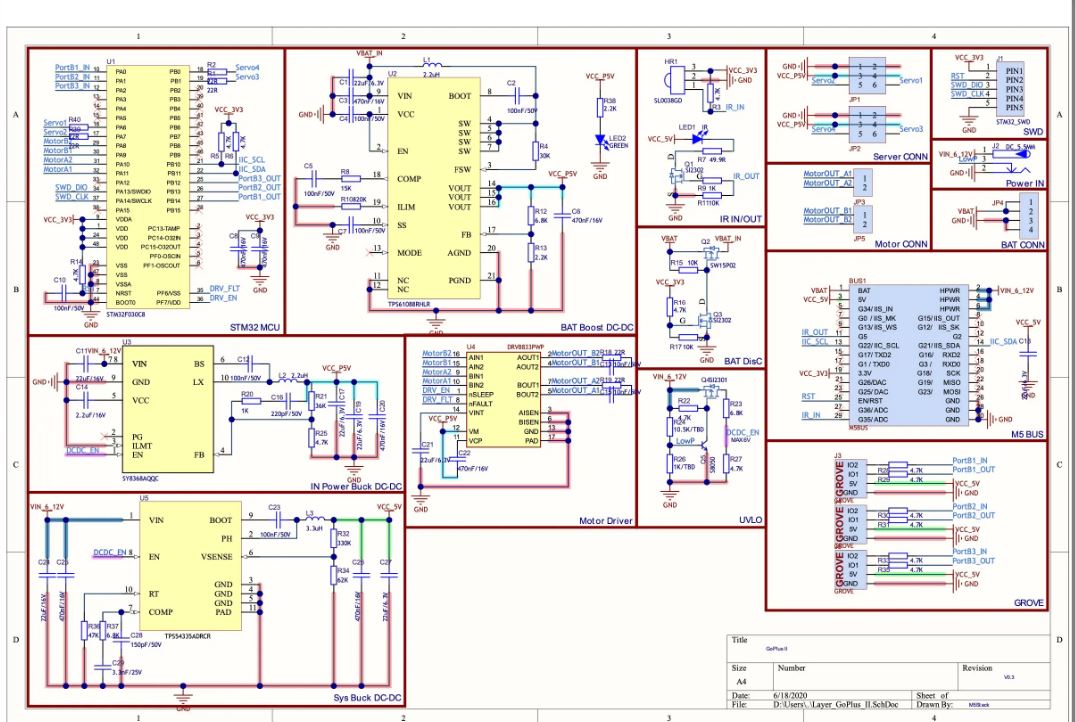
Task: Click the green LED2 diode symbol
Action: (601, 140)
